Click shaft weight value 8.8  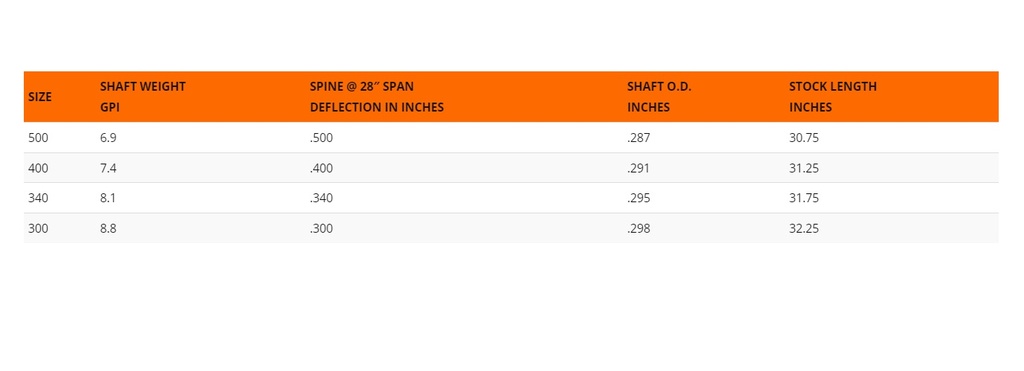[x=108, y=229]
